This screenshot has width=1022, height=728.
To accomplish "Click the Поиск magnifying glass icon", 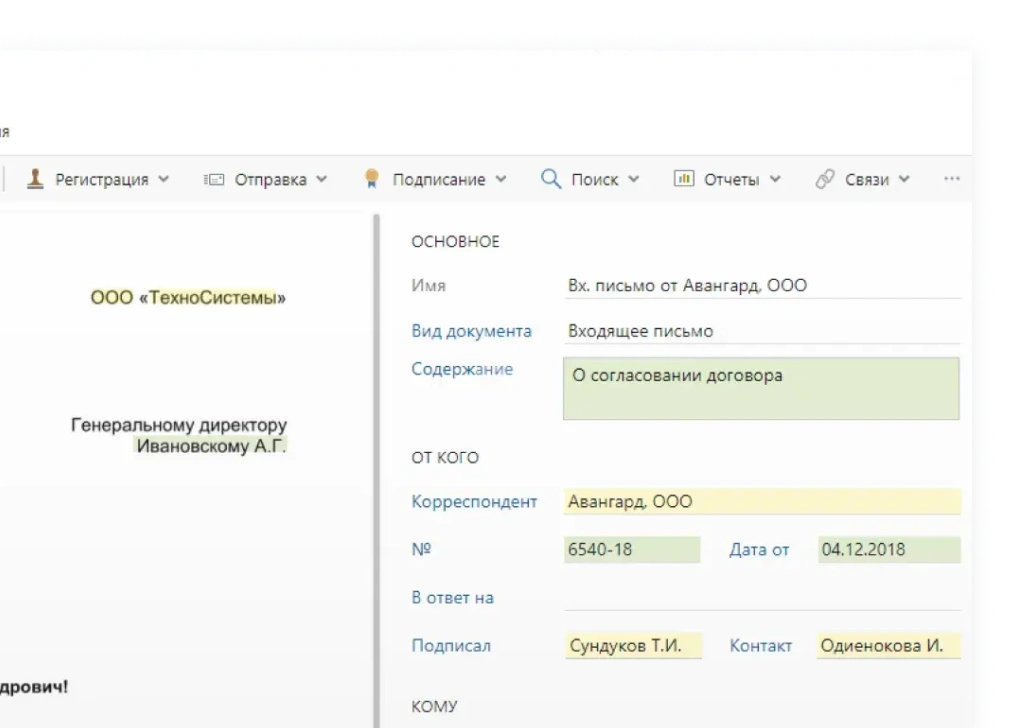I will (551, 179).
